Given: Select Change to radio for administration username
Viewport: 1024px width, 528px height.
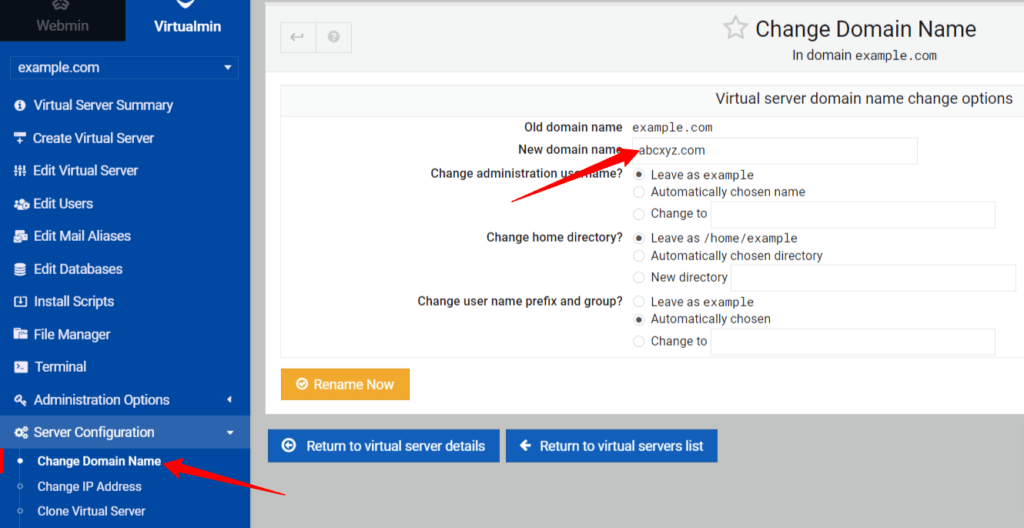Looking at the screenshot, I should tap(639, 214).
